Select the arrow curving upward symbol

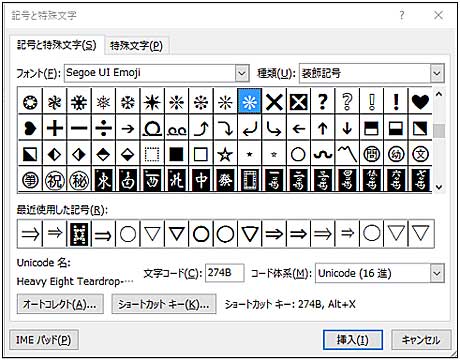pos(201,128)
